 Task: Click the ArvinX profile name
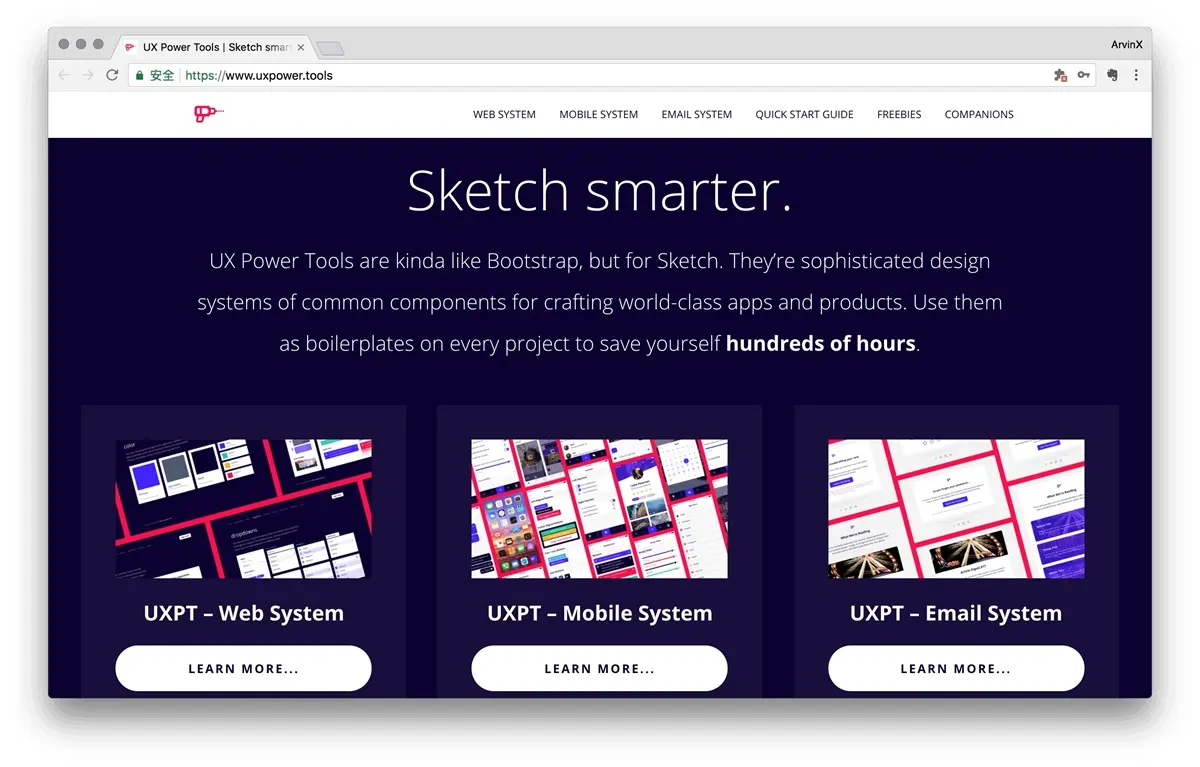tap(1126, 44)
